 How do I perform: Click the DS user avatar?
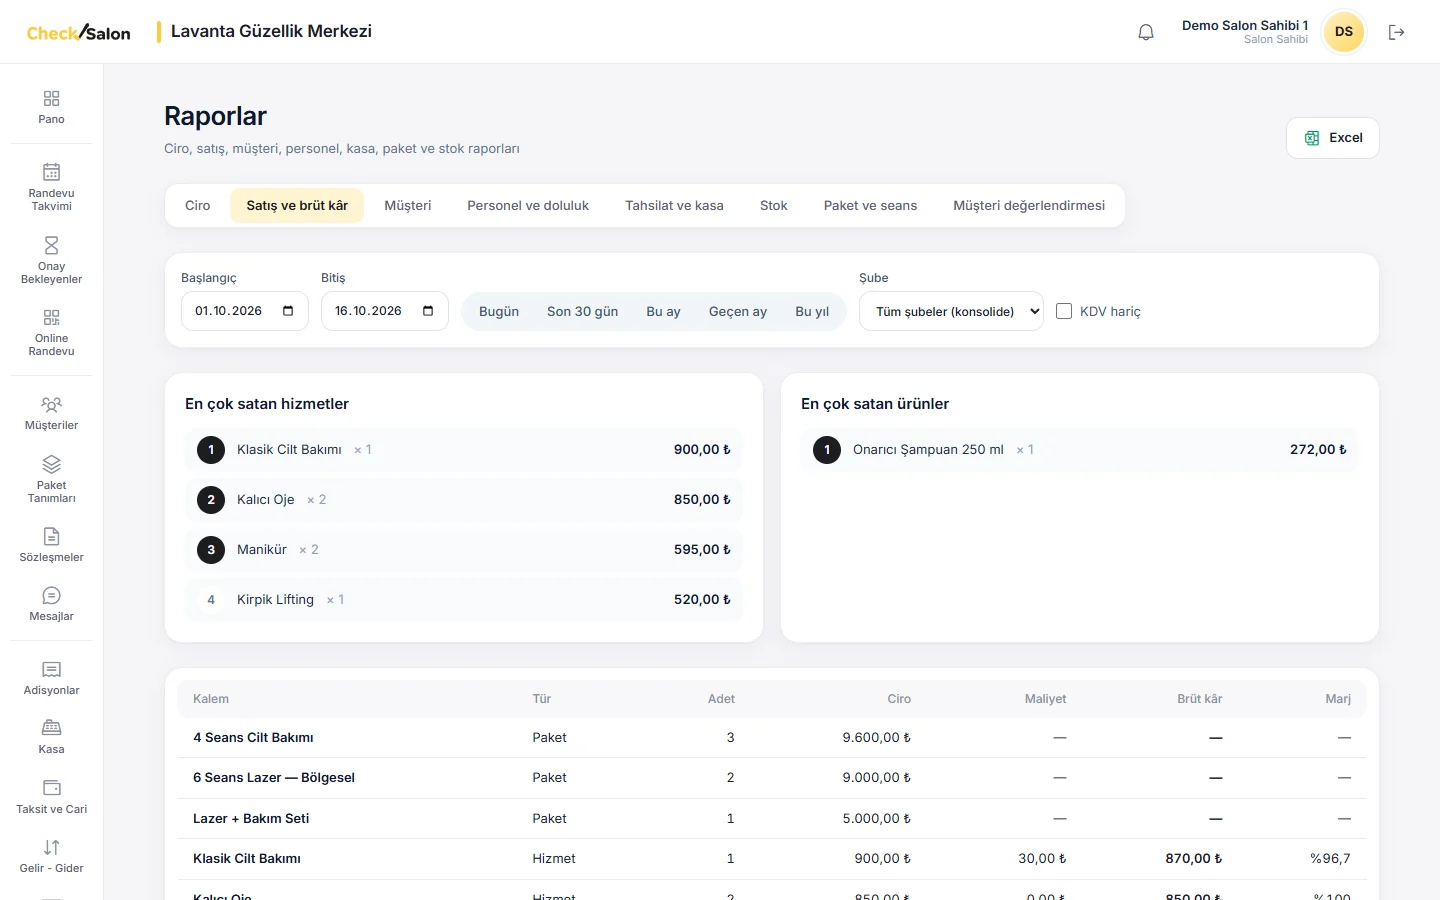click(1344, 32)
